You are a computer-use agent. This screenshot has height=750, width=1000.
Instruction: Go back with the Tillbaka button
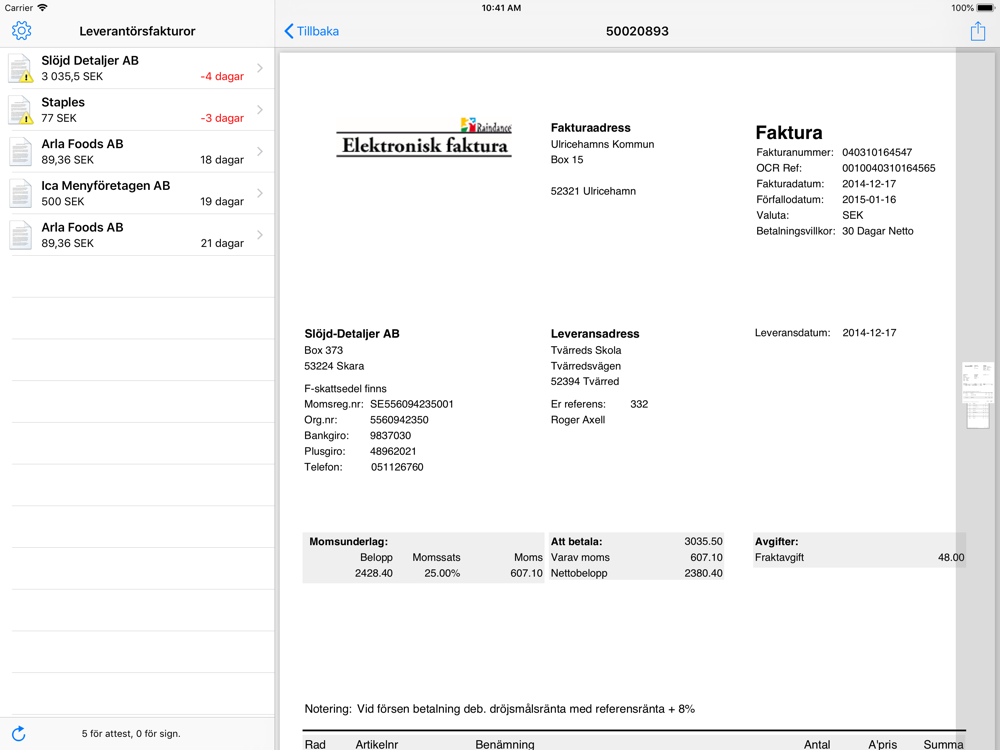point(312,31)
